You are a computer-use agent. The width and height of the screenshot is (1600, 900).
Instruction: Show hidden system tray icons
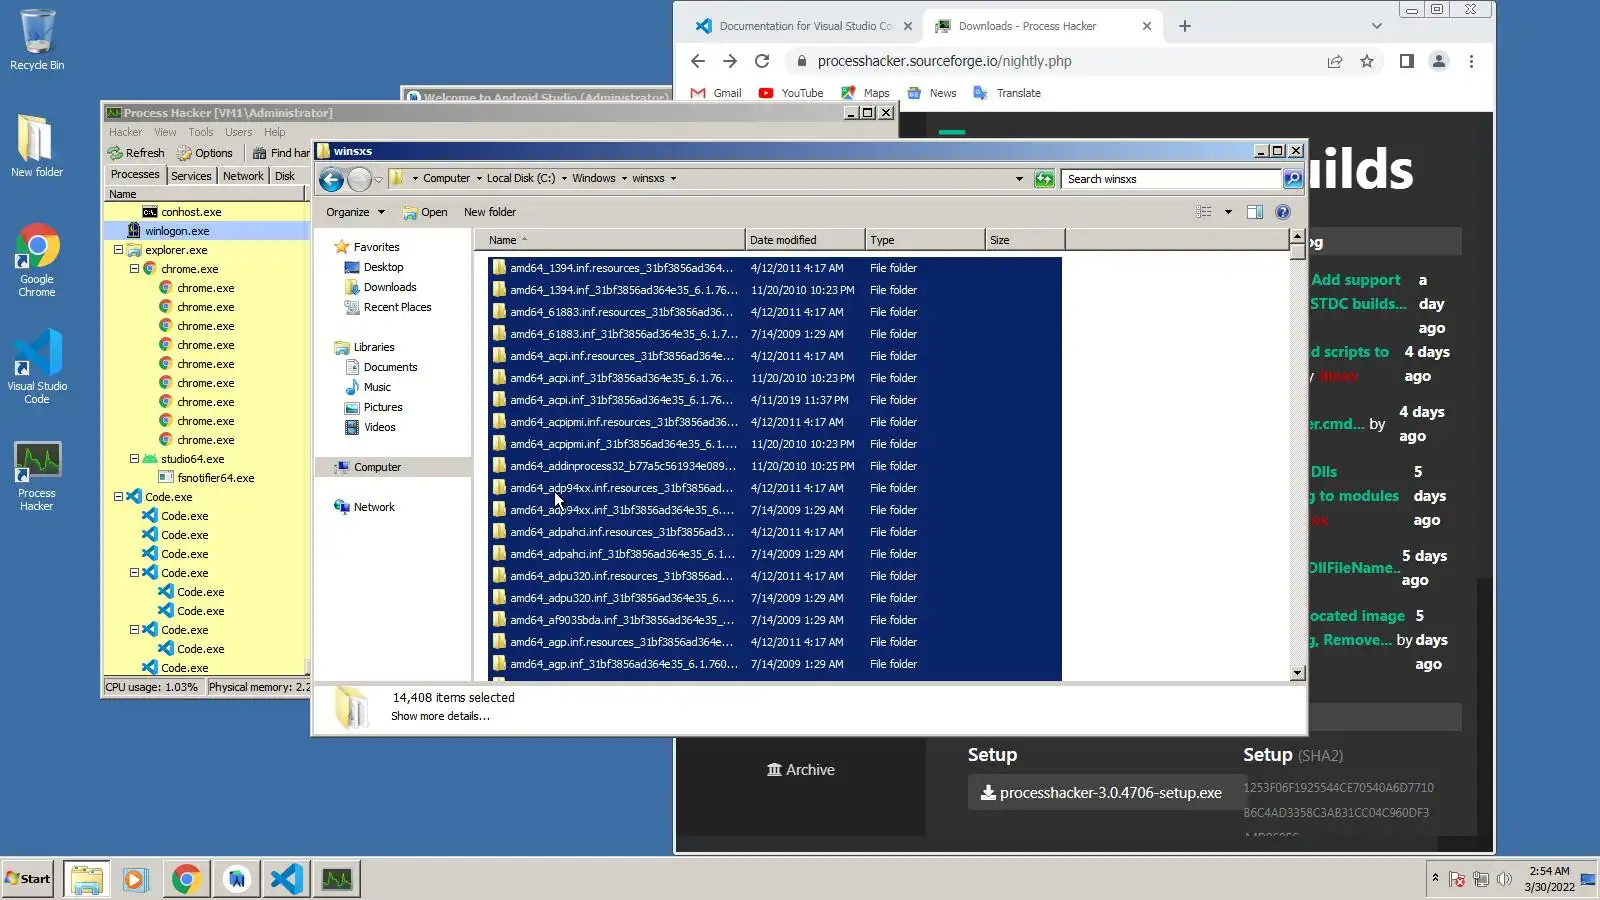[x=1435, y=878]
